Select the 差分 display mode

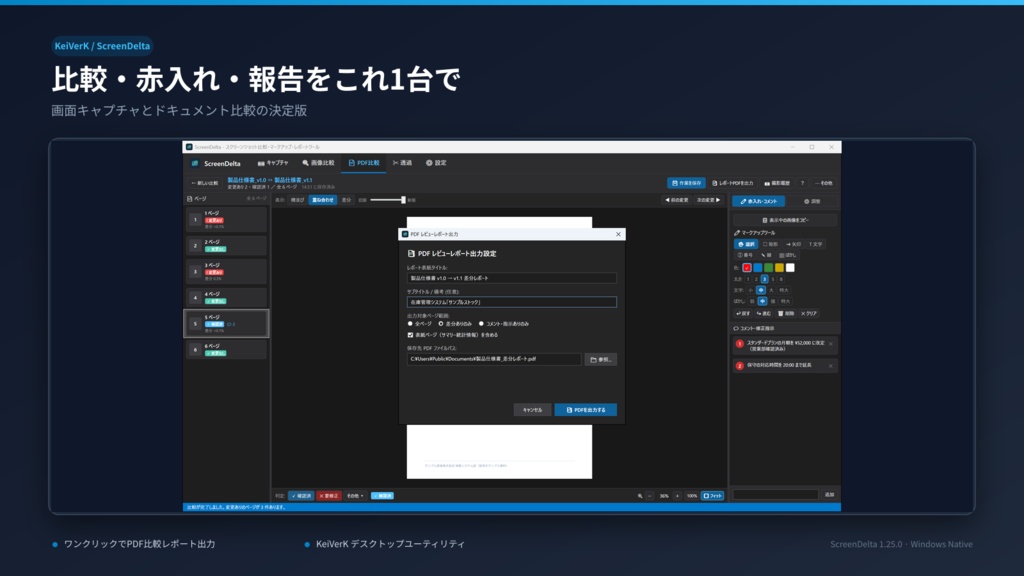pos(347,200)
